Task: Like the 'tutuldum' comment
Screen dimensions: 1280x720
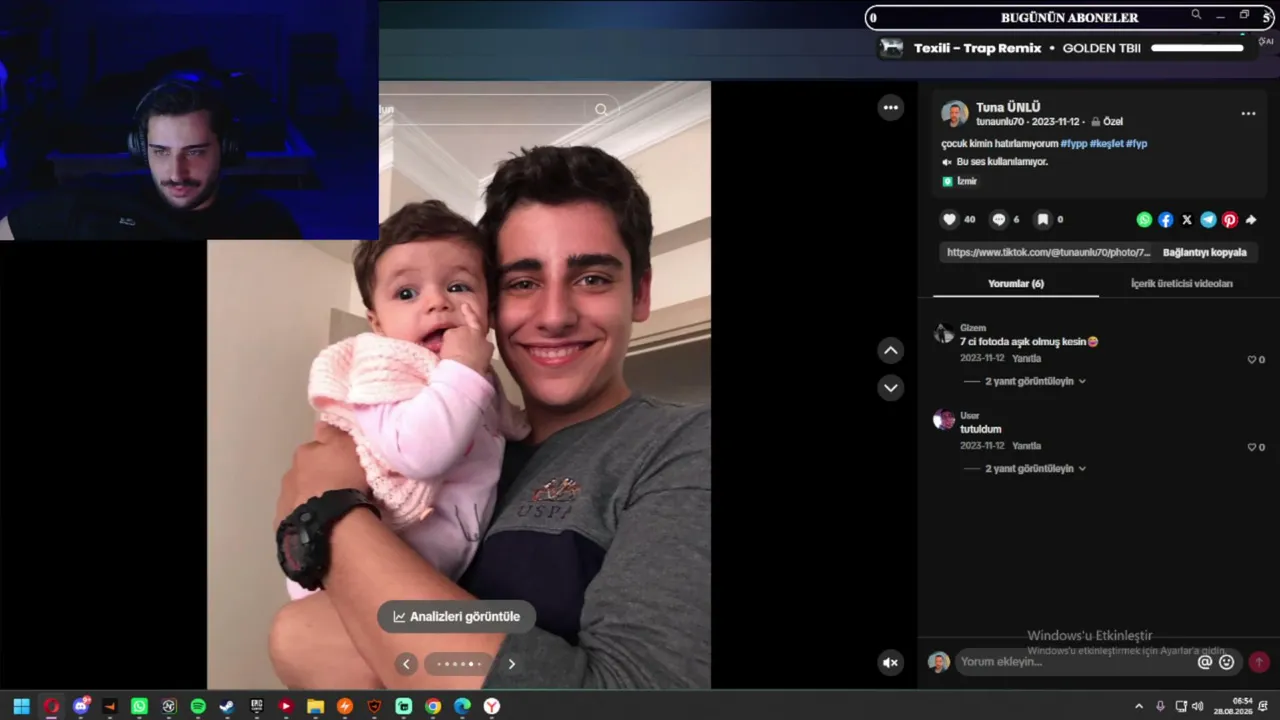Action: [1252, 447]
